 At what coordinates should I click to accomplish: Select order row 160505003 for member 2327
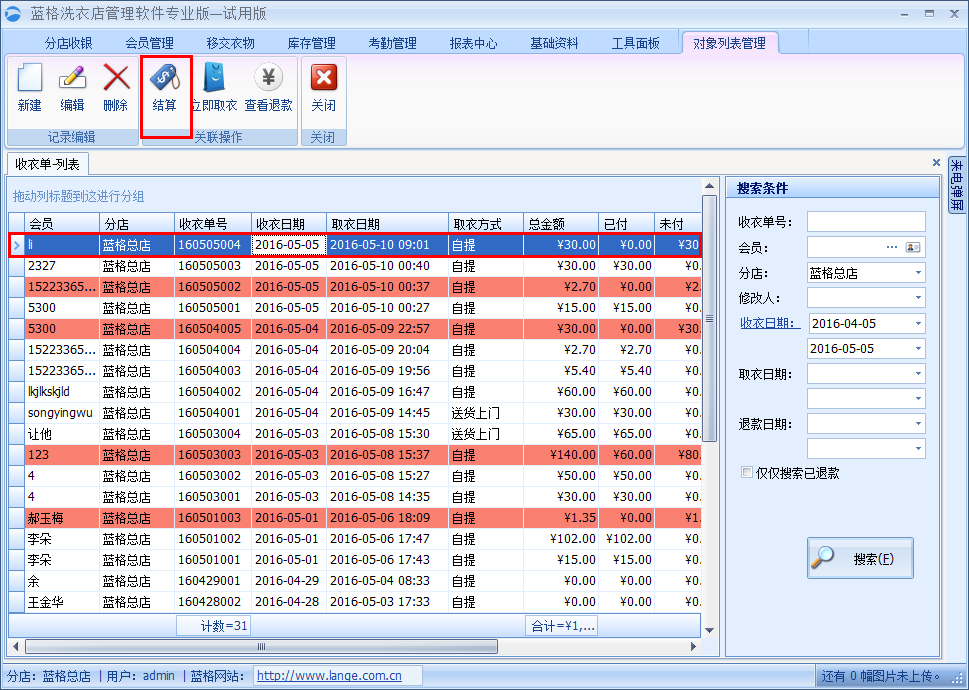(x=355, y=266)
